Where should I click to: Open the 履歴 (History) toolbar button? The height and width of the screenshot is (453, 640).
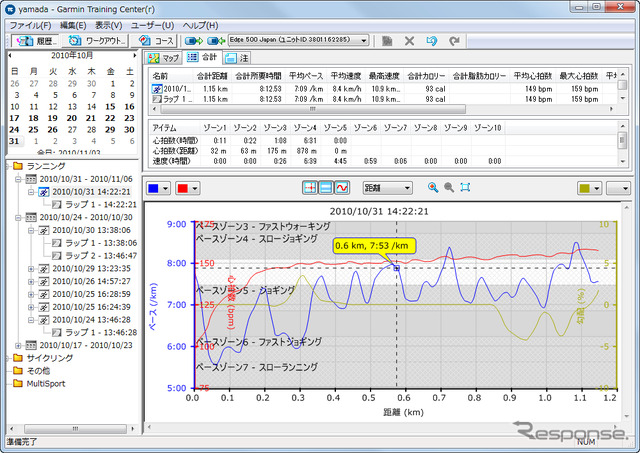tap(36, 41)
